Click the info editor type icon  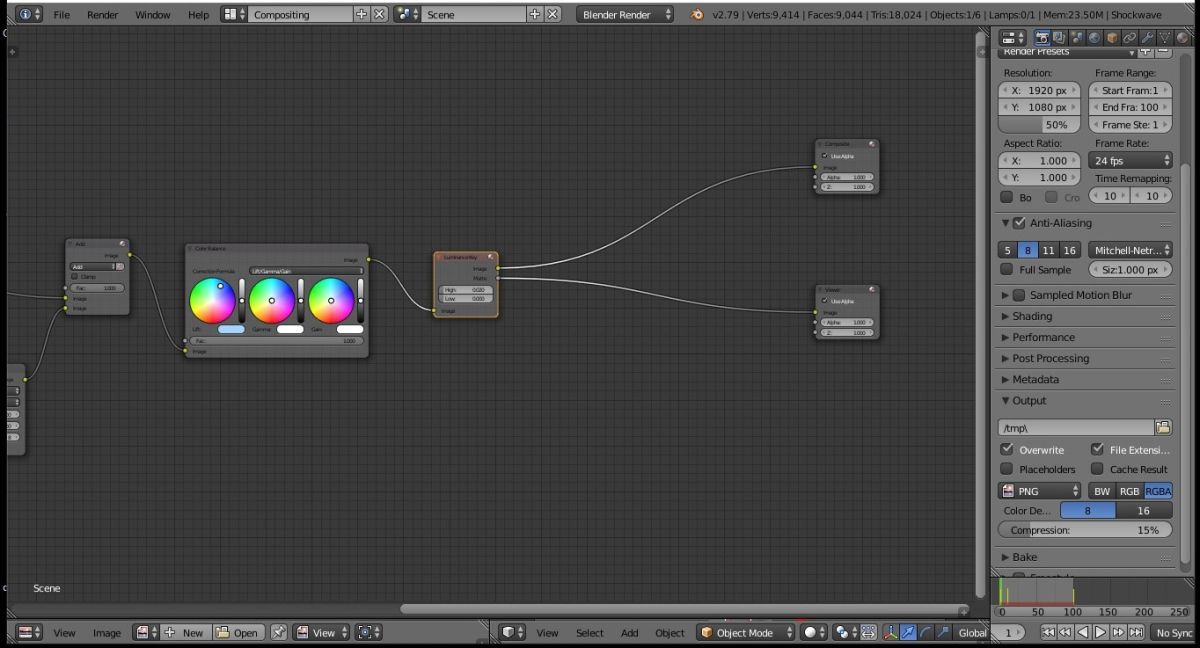point(30,14)
